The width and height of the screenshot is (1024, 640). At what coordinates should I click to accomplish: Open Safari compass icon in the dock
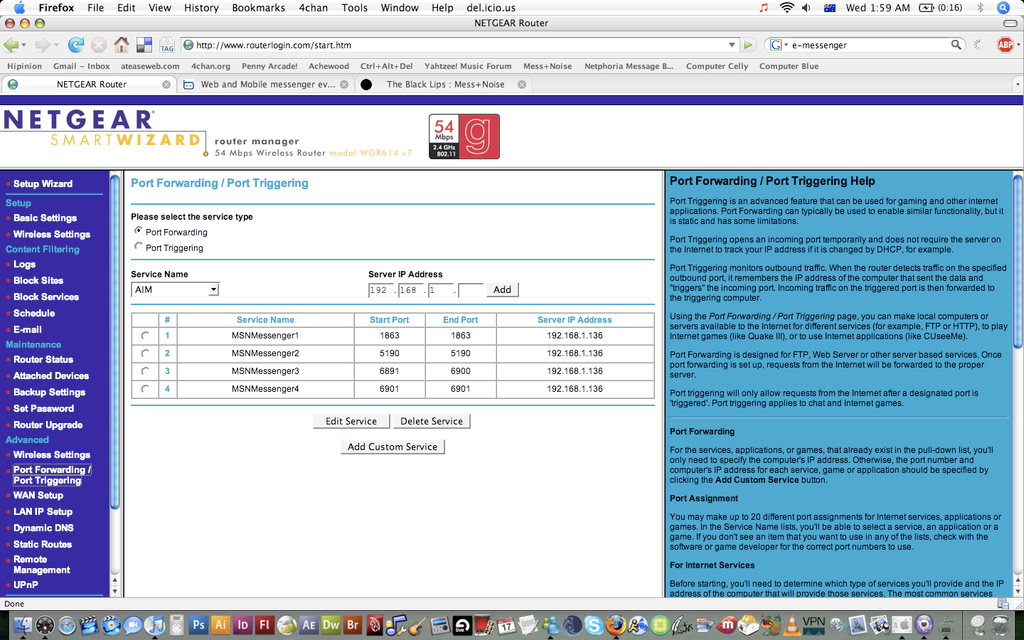[x=67, y=625]
